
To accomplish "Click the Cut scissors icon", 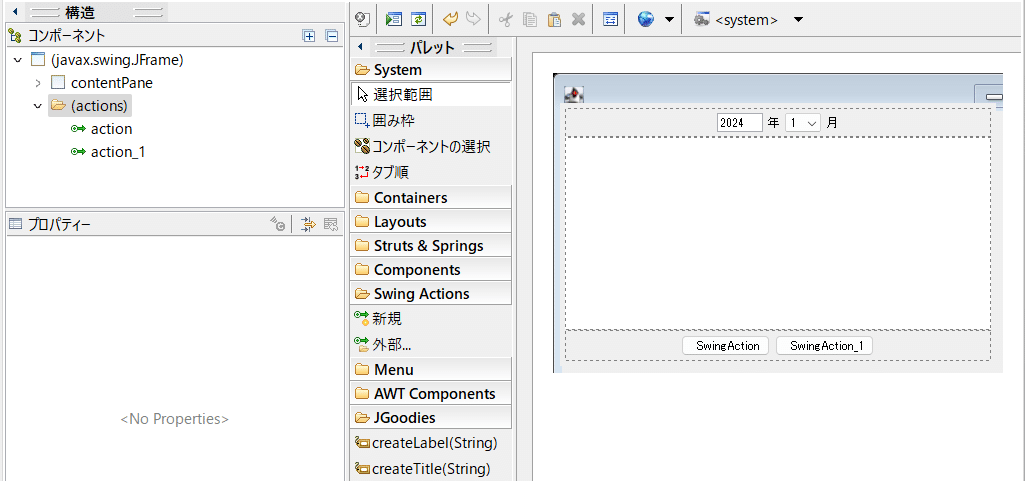I will click(505, 20).
